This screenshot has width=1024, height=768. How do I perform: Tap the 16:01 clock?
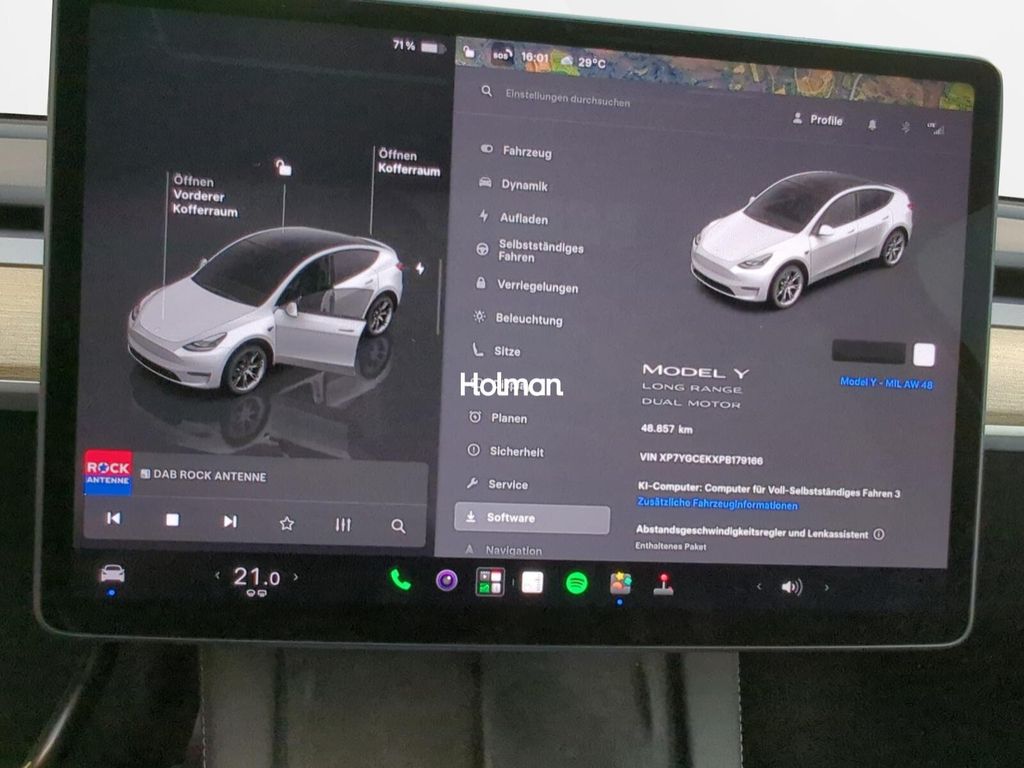[535, 57]
